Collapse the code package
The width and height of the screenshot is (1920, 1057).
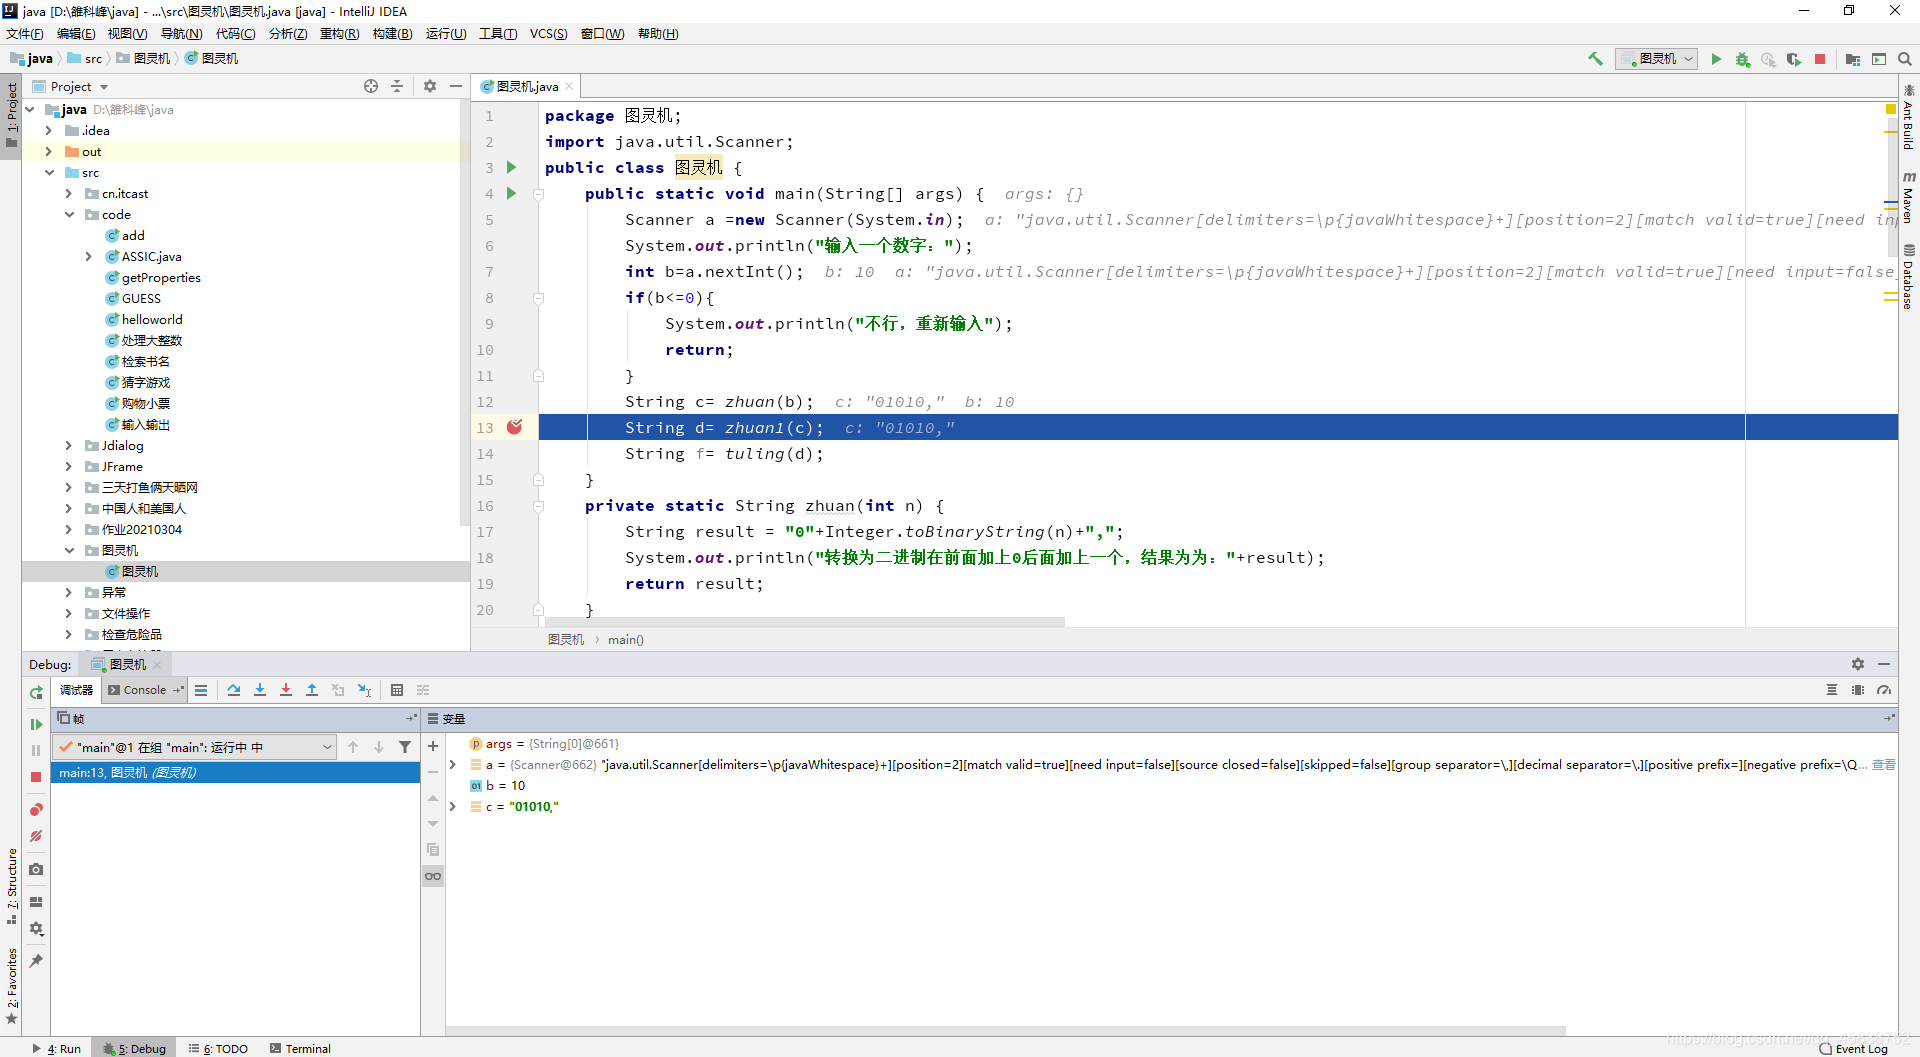[x=68, y=214]
